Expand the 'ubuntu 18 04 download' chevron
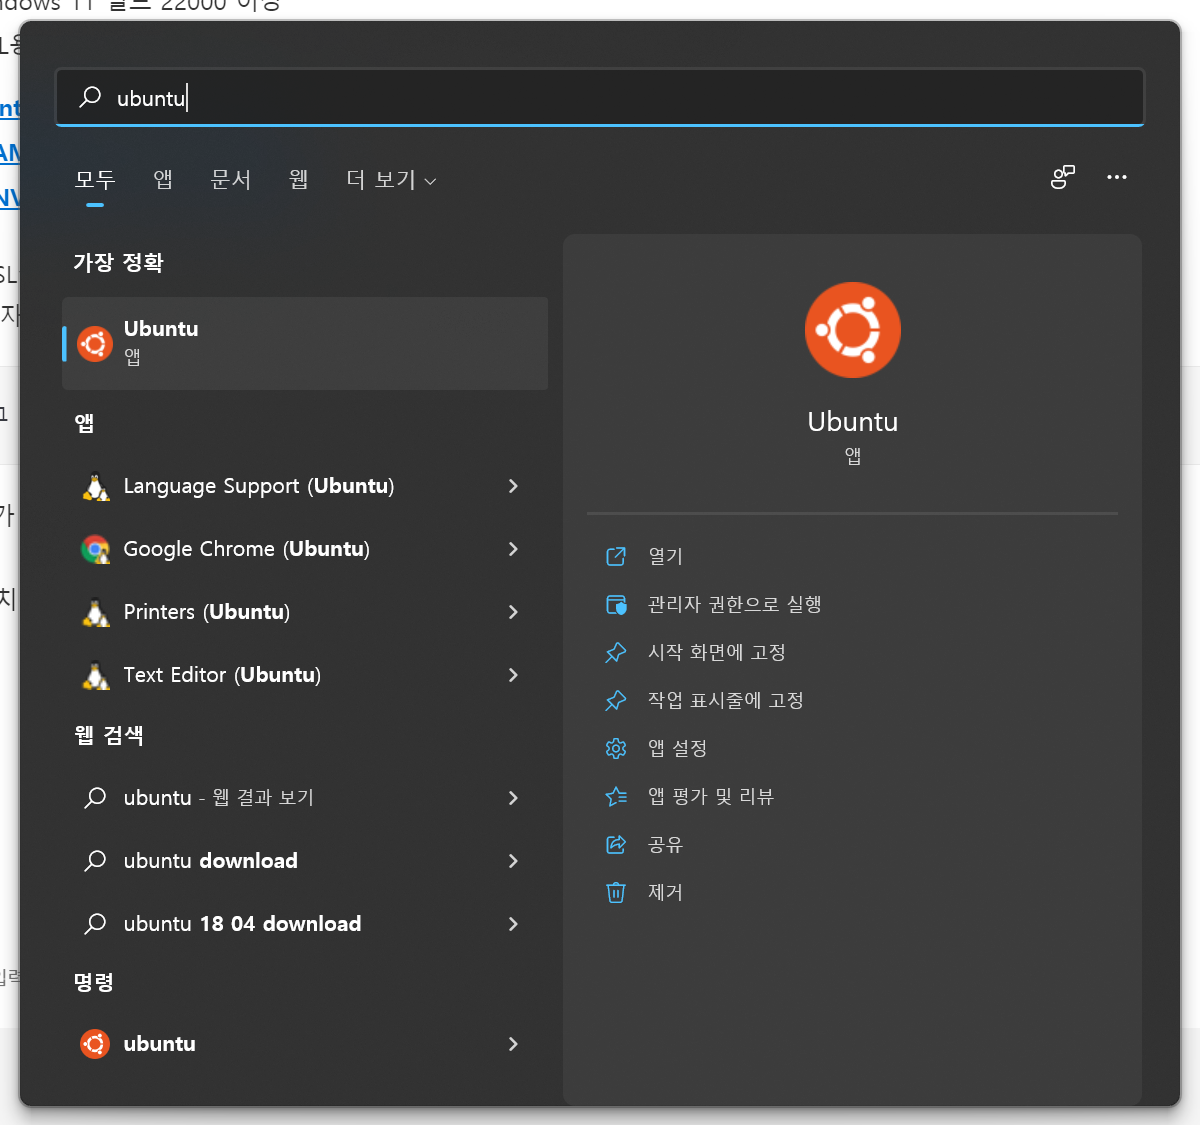The height and width of the screenshot is (1125, 1200). tap(513, 924)
